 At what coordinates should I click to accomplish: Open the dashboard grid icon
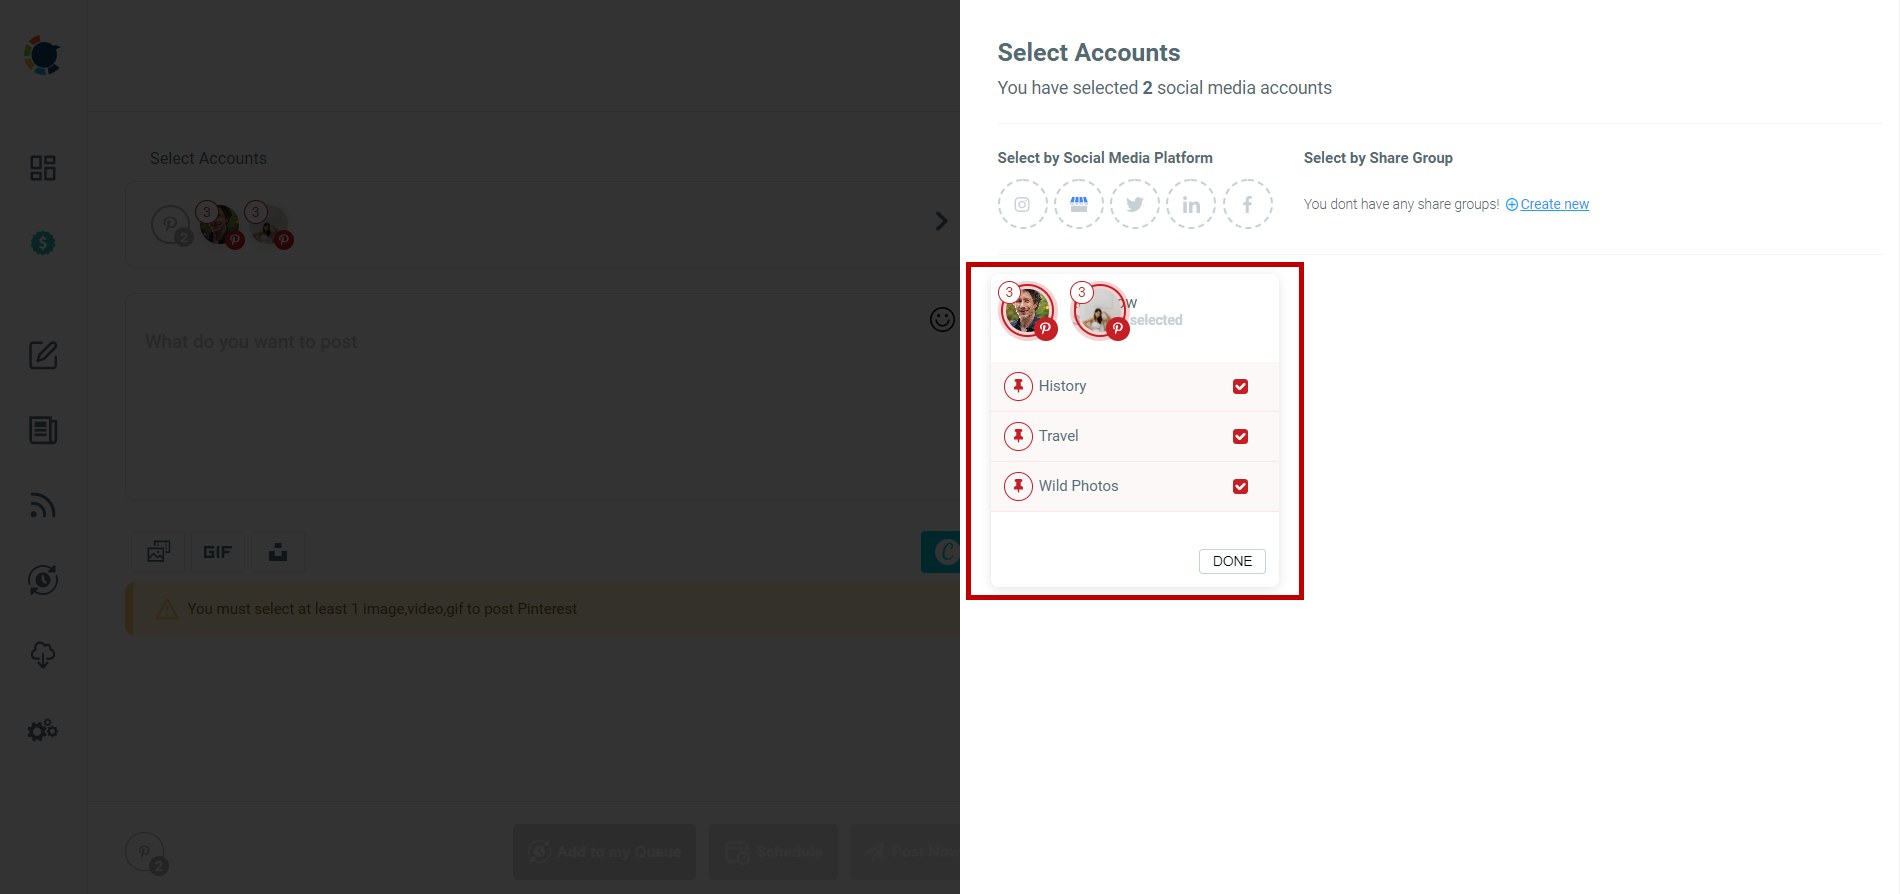43,168
